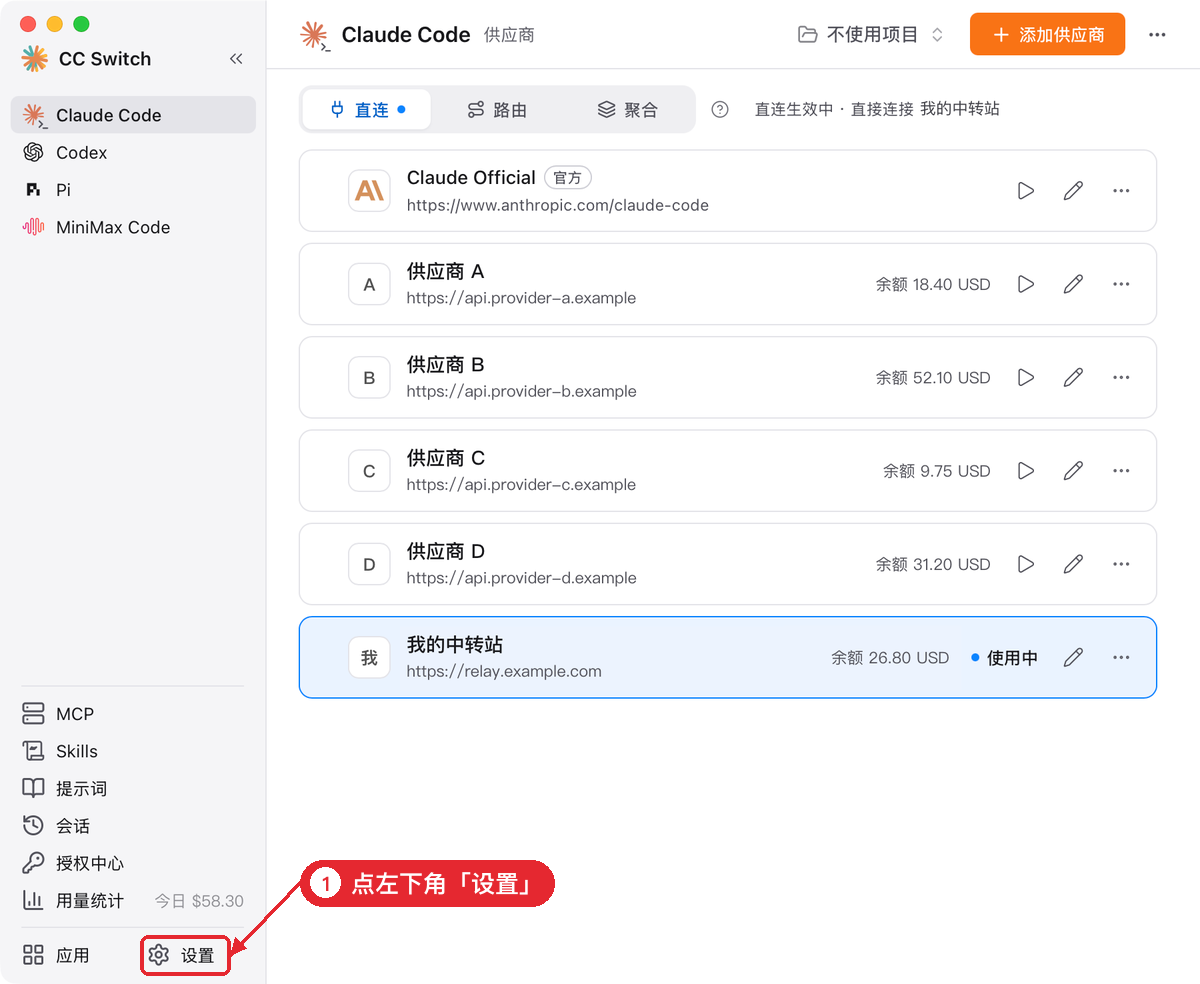Activate 供应商 C with play icon
This screenshot has height=984, width=1200.
(x=1026, y=470)
